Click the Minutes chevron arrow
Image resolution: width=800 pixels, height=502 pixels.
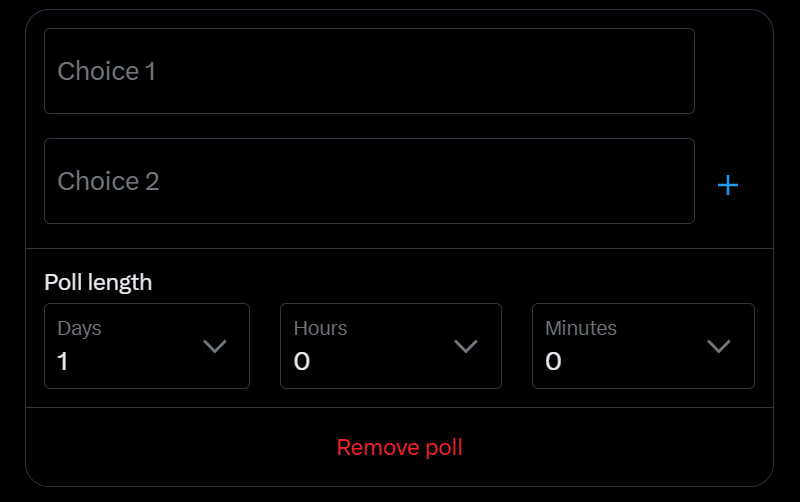719,346
